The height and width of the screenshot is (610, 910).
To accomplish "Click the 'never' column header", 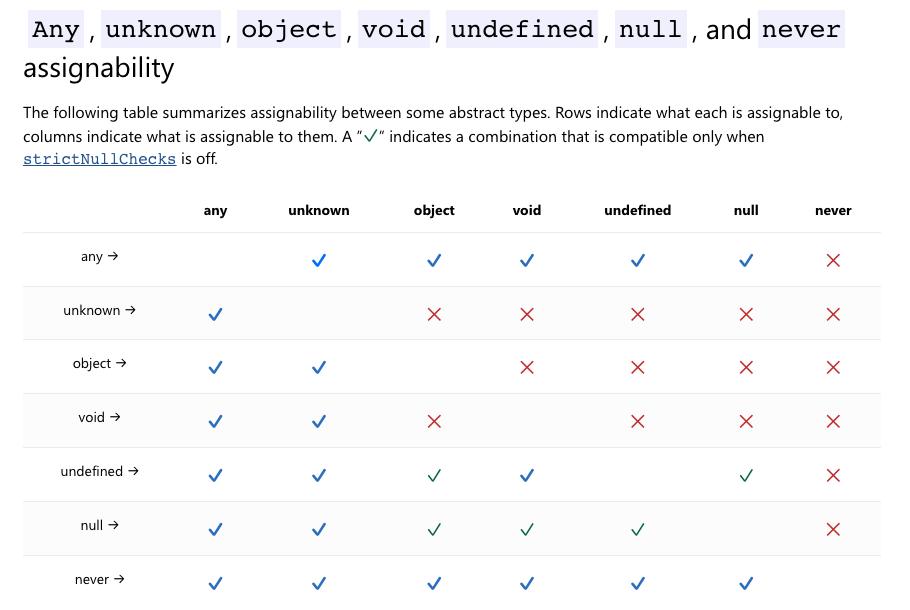I will coord(833,210).
